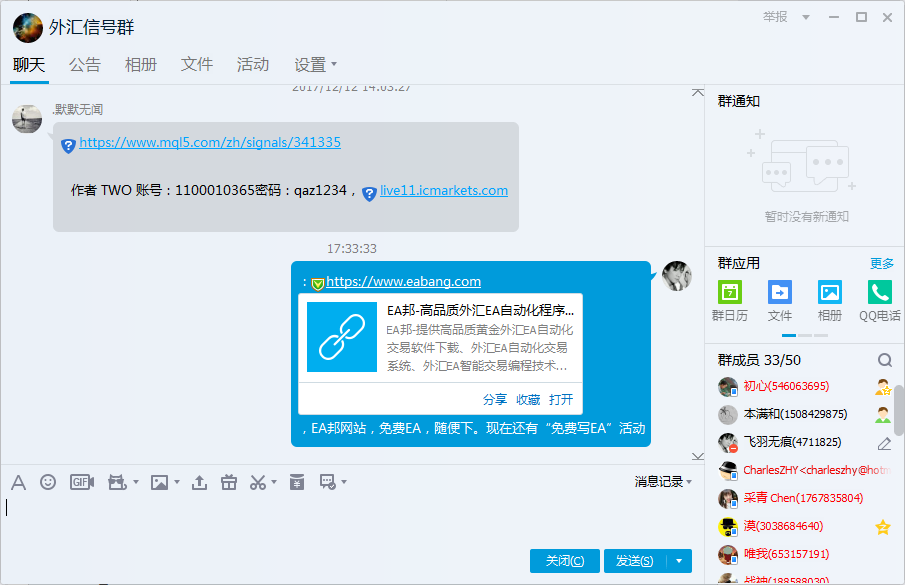
Task: Expand the video call options arrow
Action: tap(136, 482)
